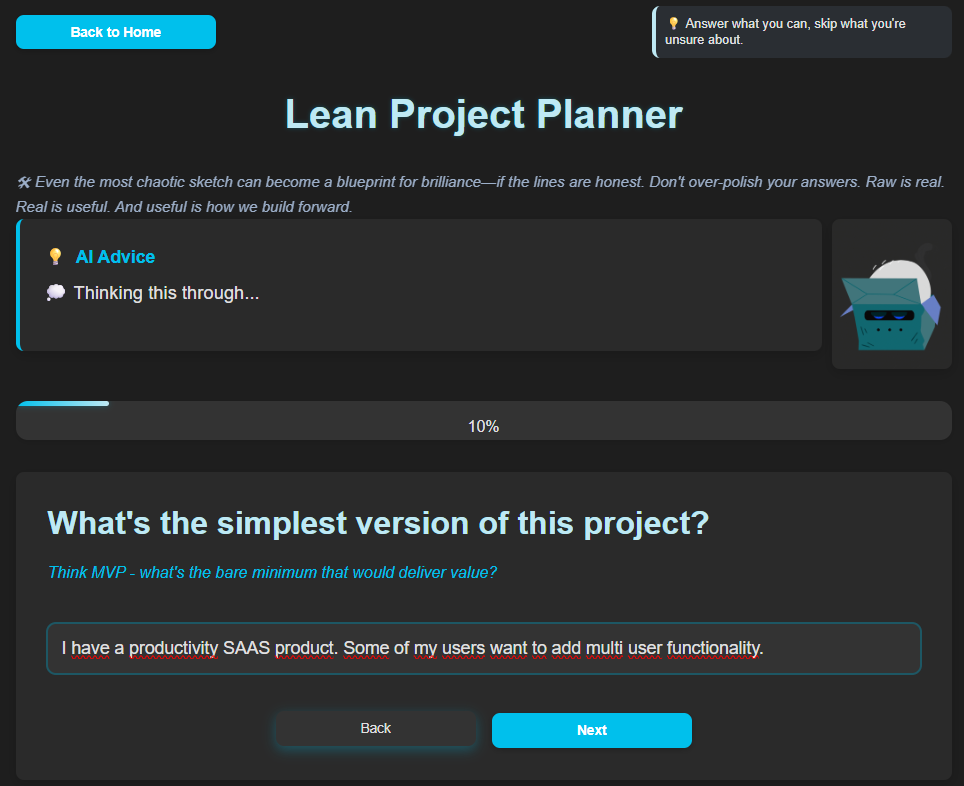Click the thought bubble icon
Screen dimensions: 964x786
pos(56,292)
